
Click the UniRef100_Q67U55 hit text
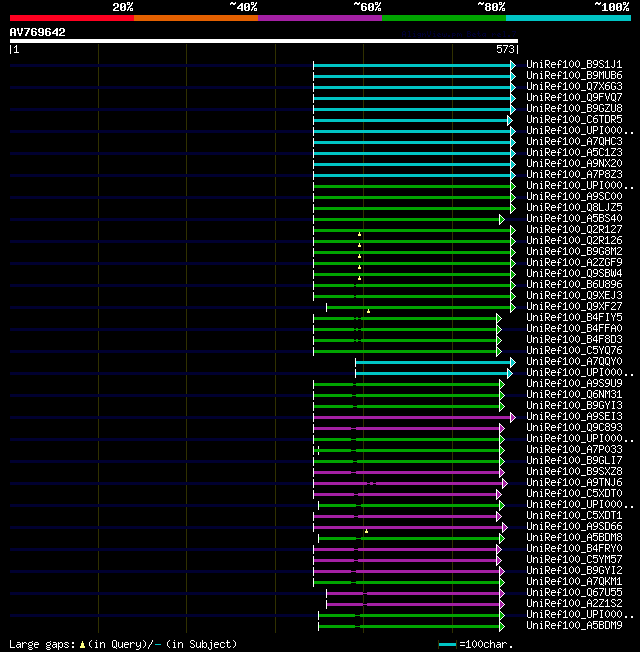pos(574,593)
